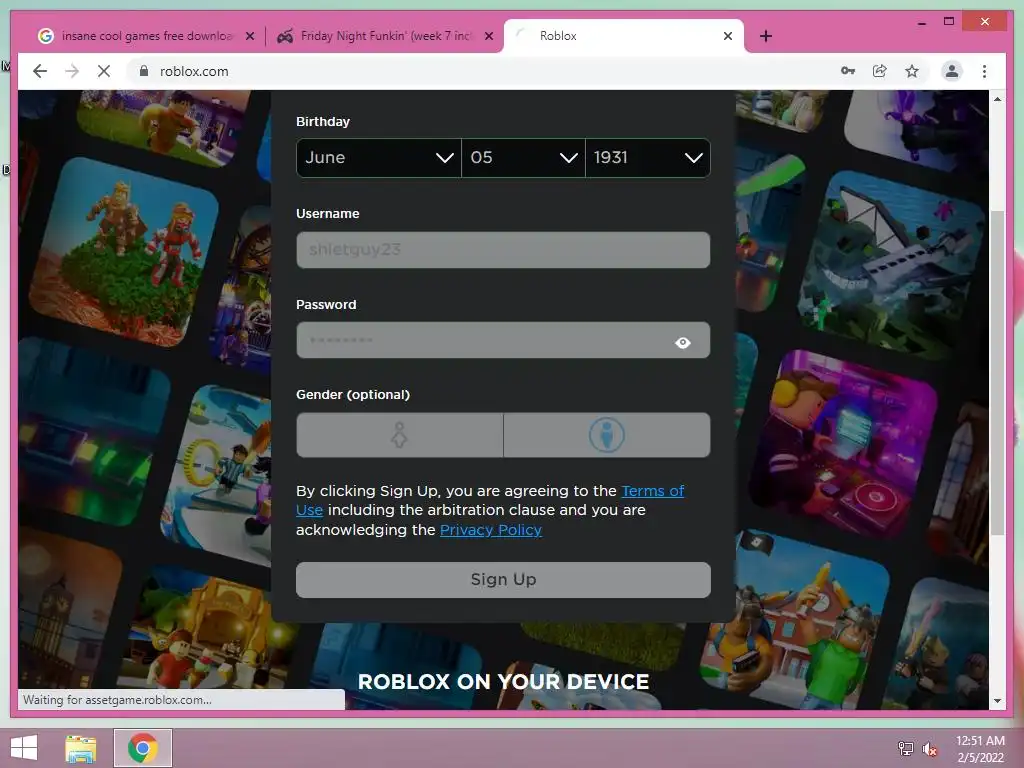Close the Friday Night Funkin' tab

tap(488, 36)
